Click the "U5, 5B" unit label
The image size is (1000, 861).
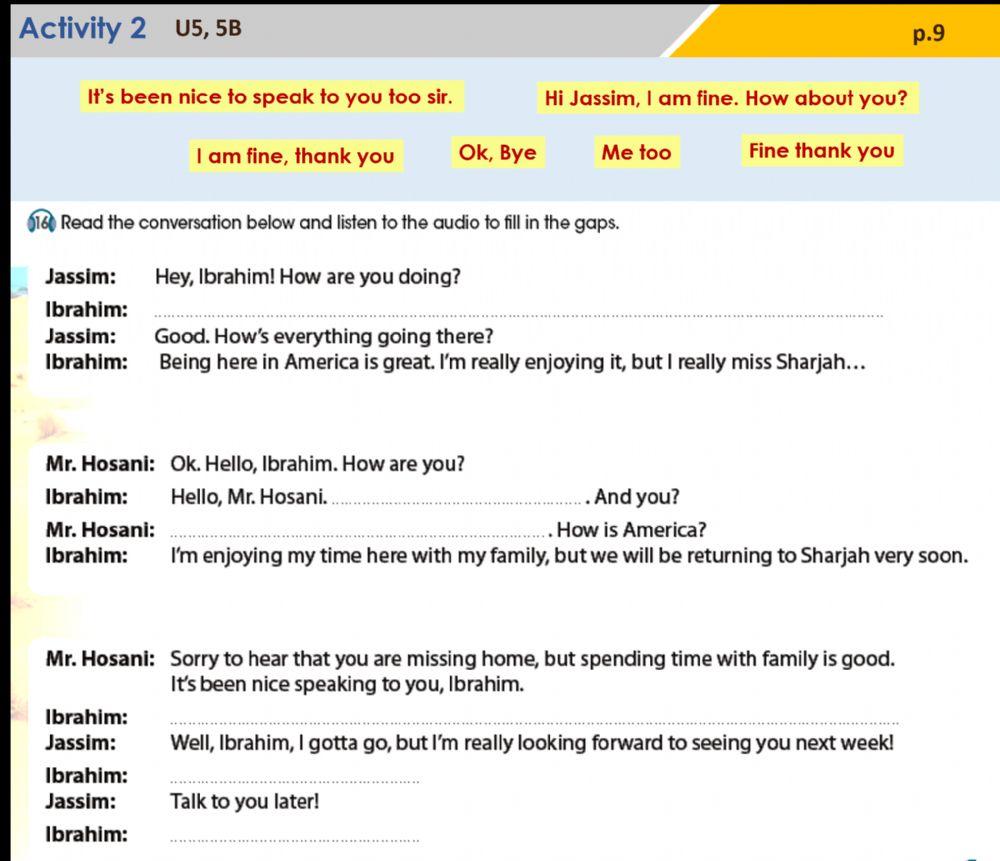(208, 29)
